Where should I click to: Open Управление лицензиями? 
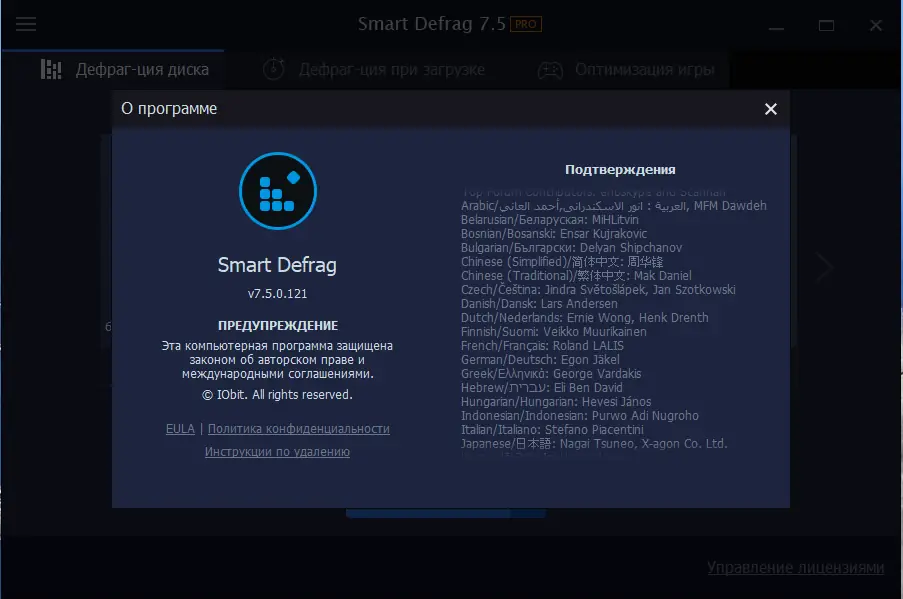[795, 566]
